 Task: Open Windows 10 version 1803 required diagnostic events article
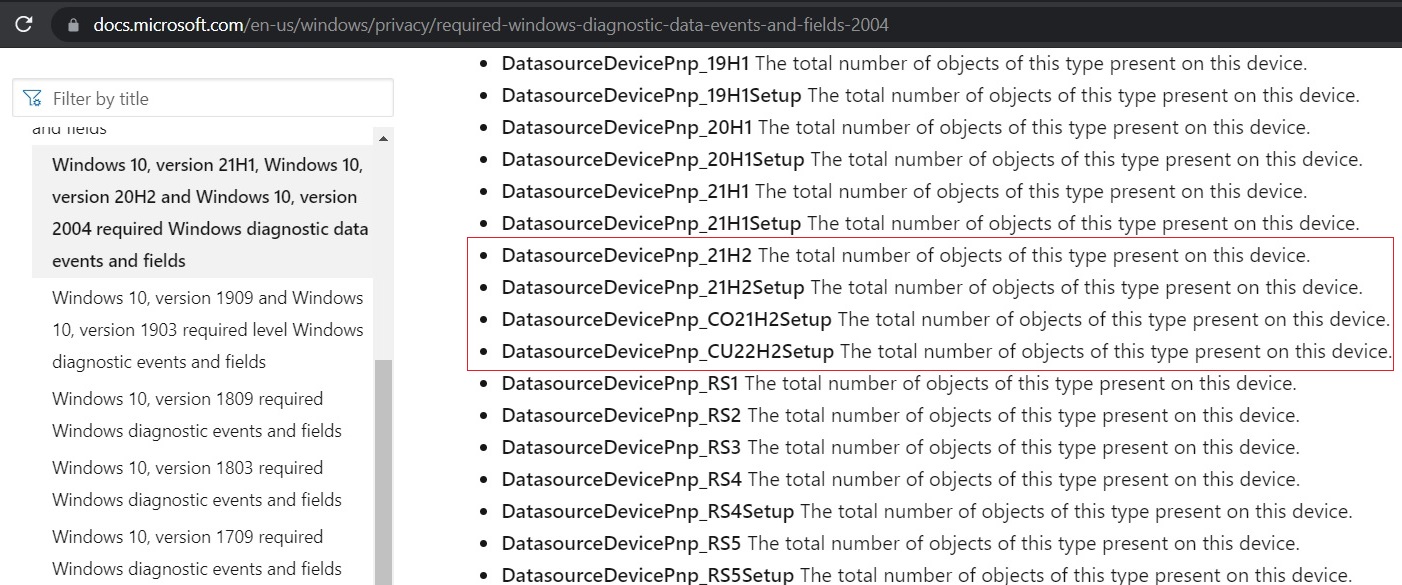(x=197, y=483)
